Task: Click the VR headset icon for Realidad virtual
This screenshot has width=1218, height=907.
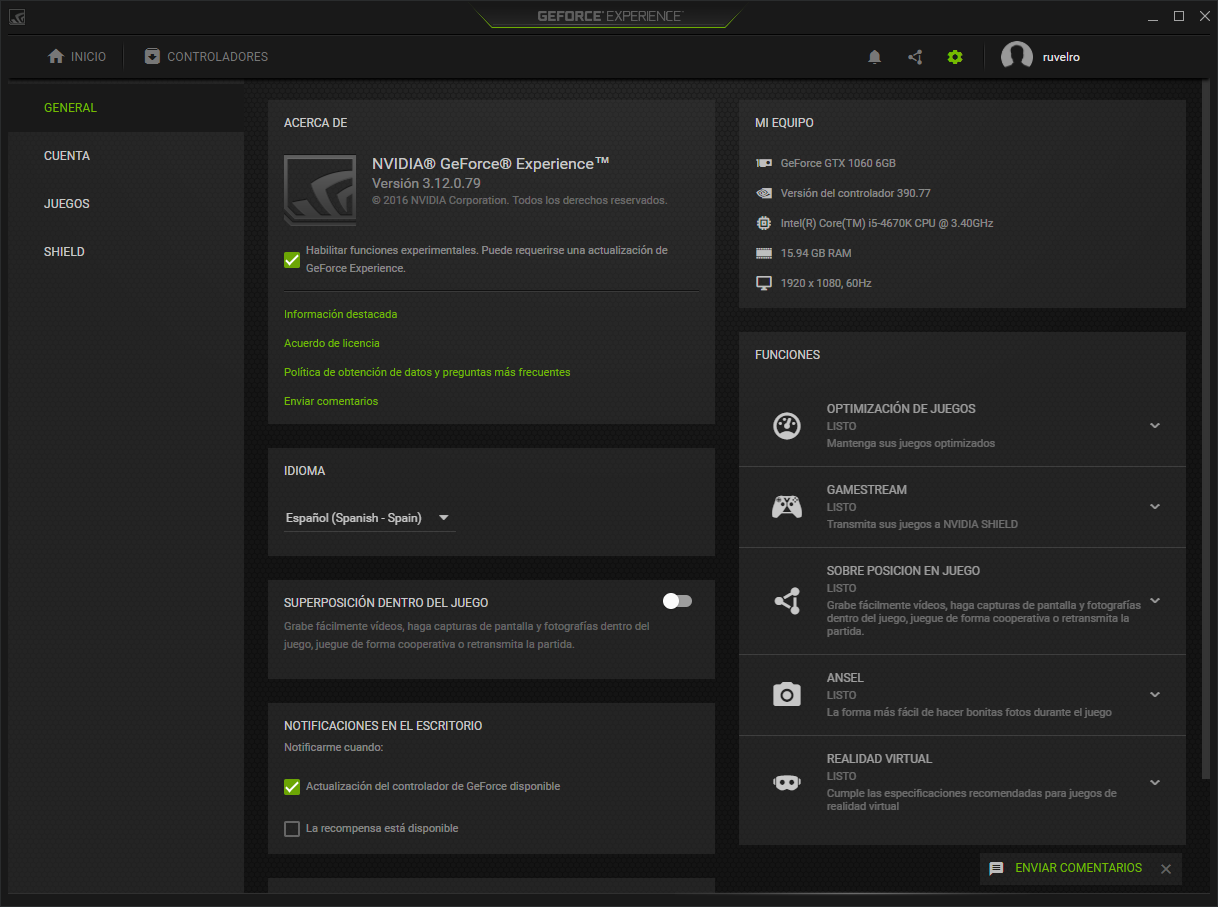Action: (787, 782)
